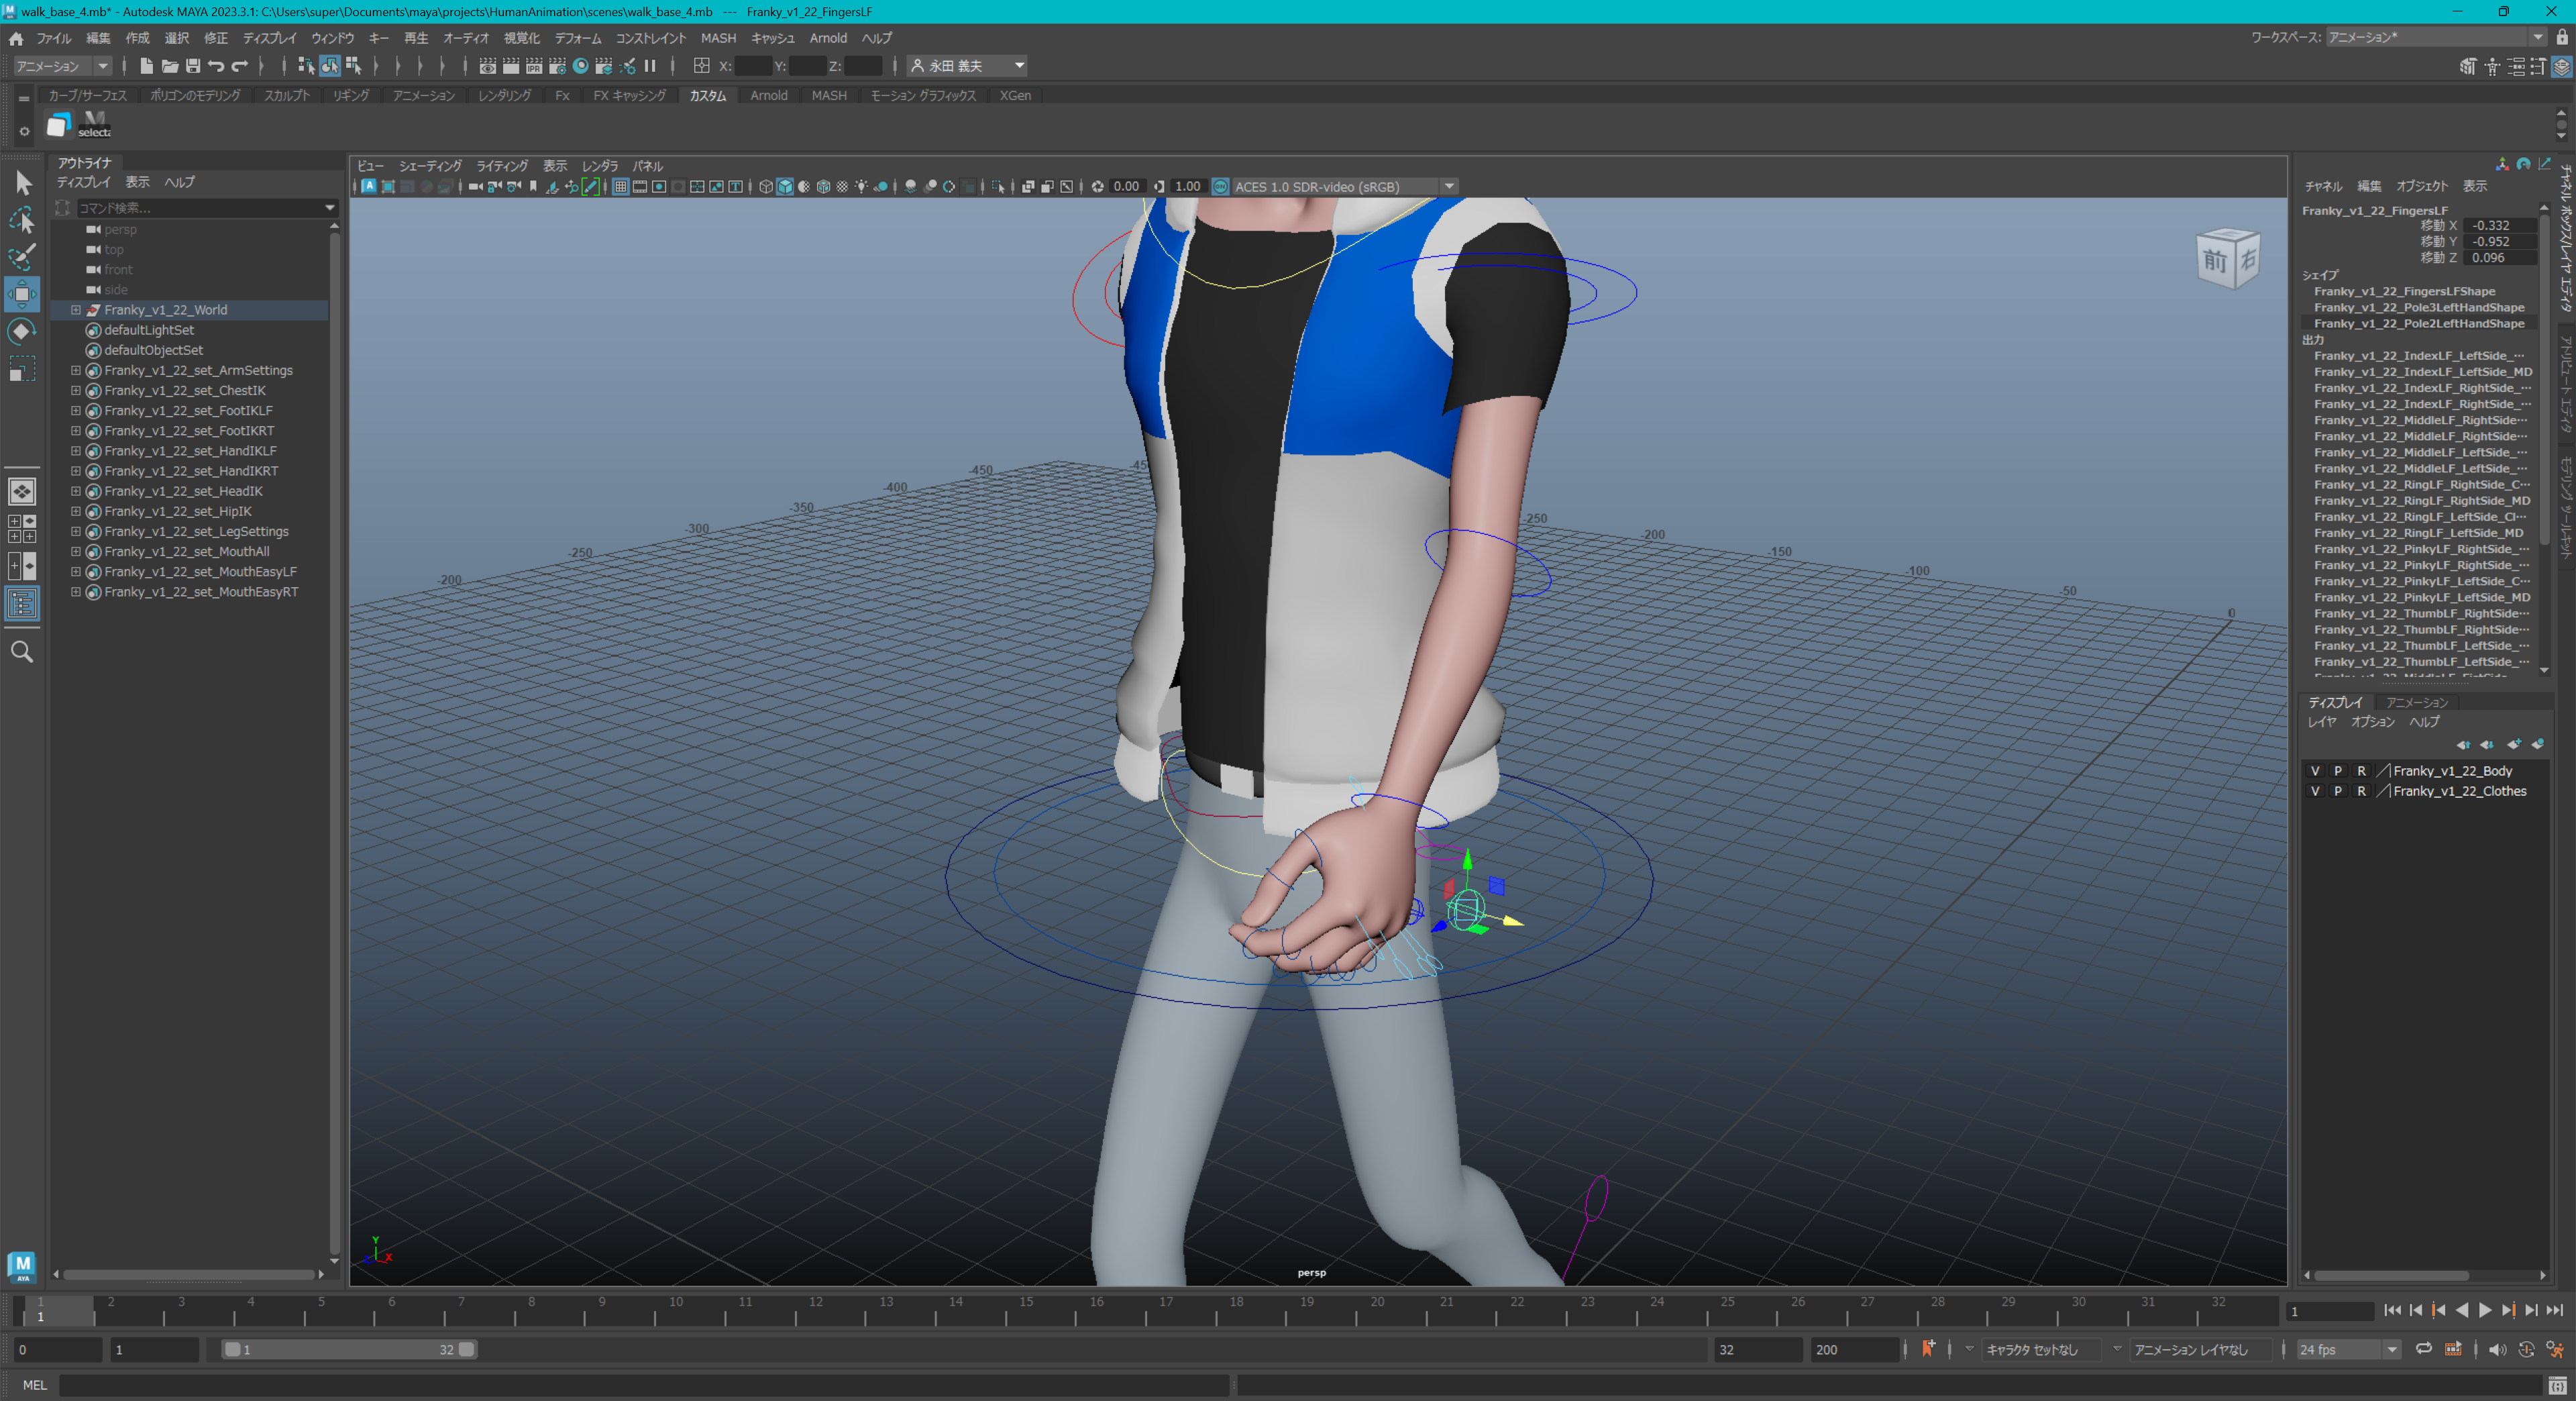The width and height of the screenshot is (2576, 1401).
Task: Expand Franky_v1_22_set_HeadIK in outliner
Action: pyautogui.click(x=76, y=491)
